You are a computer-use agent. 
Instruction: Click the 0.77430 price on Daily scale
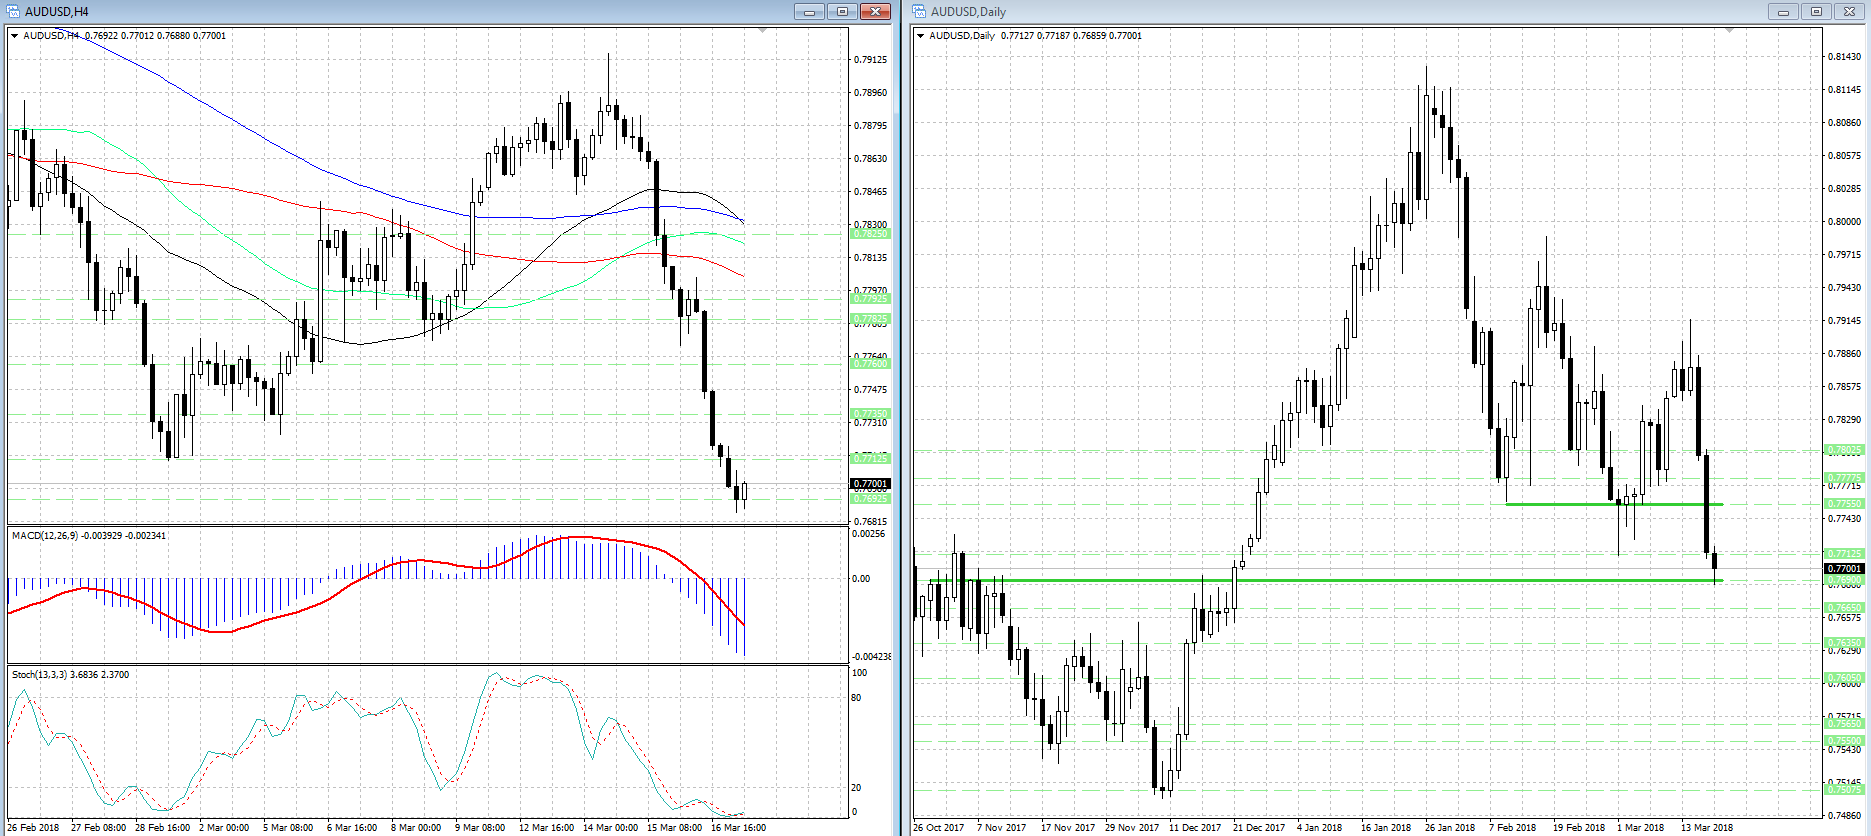coord(1844,519)
